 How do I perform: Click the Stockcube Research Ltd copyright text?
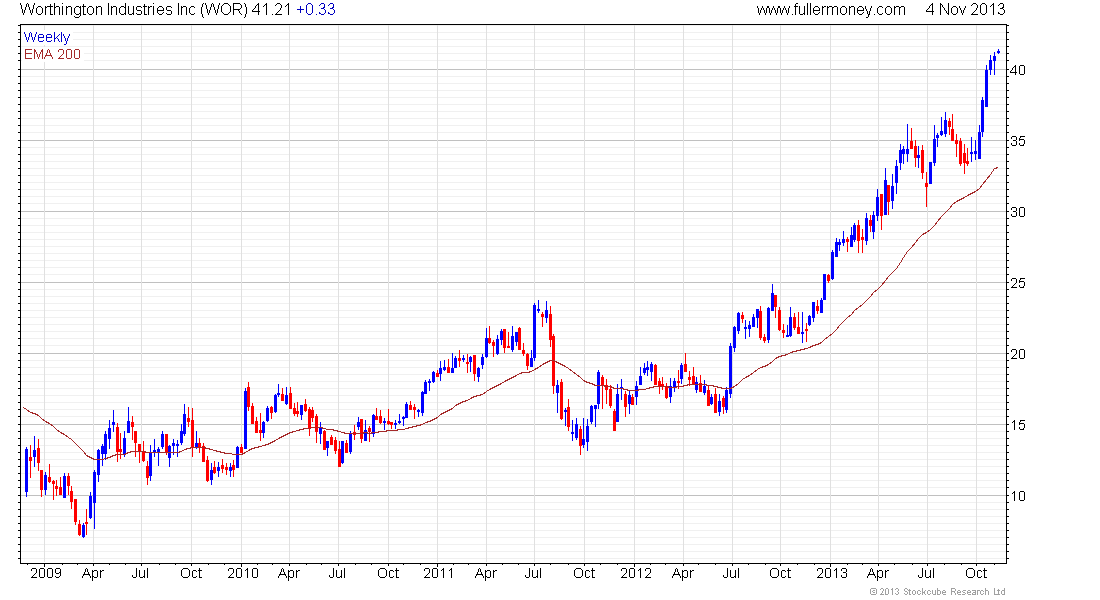coord(937,592)
